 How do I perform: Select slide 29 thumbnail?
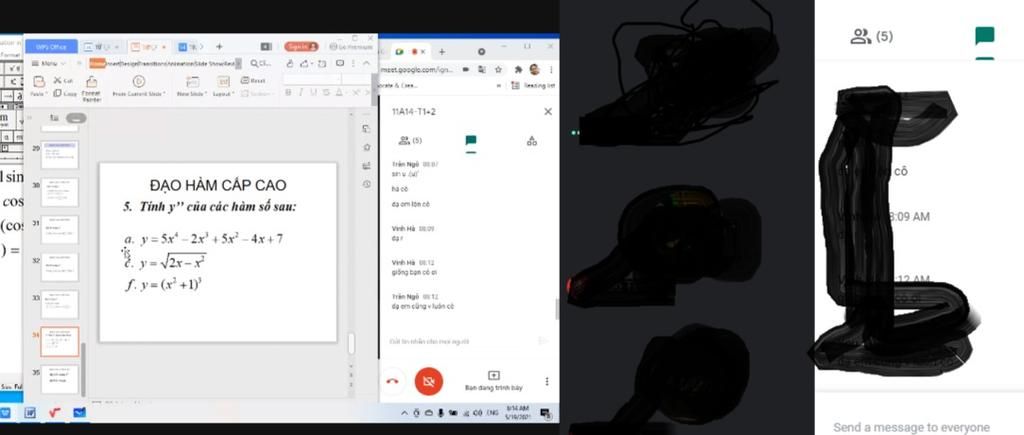[59, 155]
